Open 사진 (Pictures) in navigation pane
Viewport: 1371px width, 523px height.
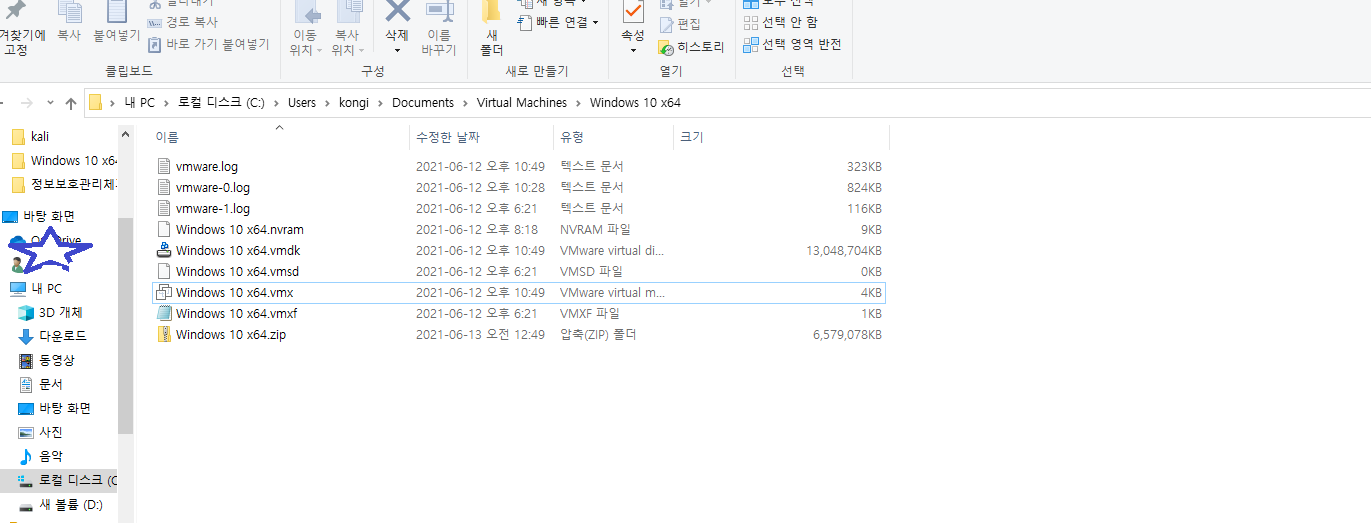coord(50,432)
